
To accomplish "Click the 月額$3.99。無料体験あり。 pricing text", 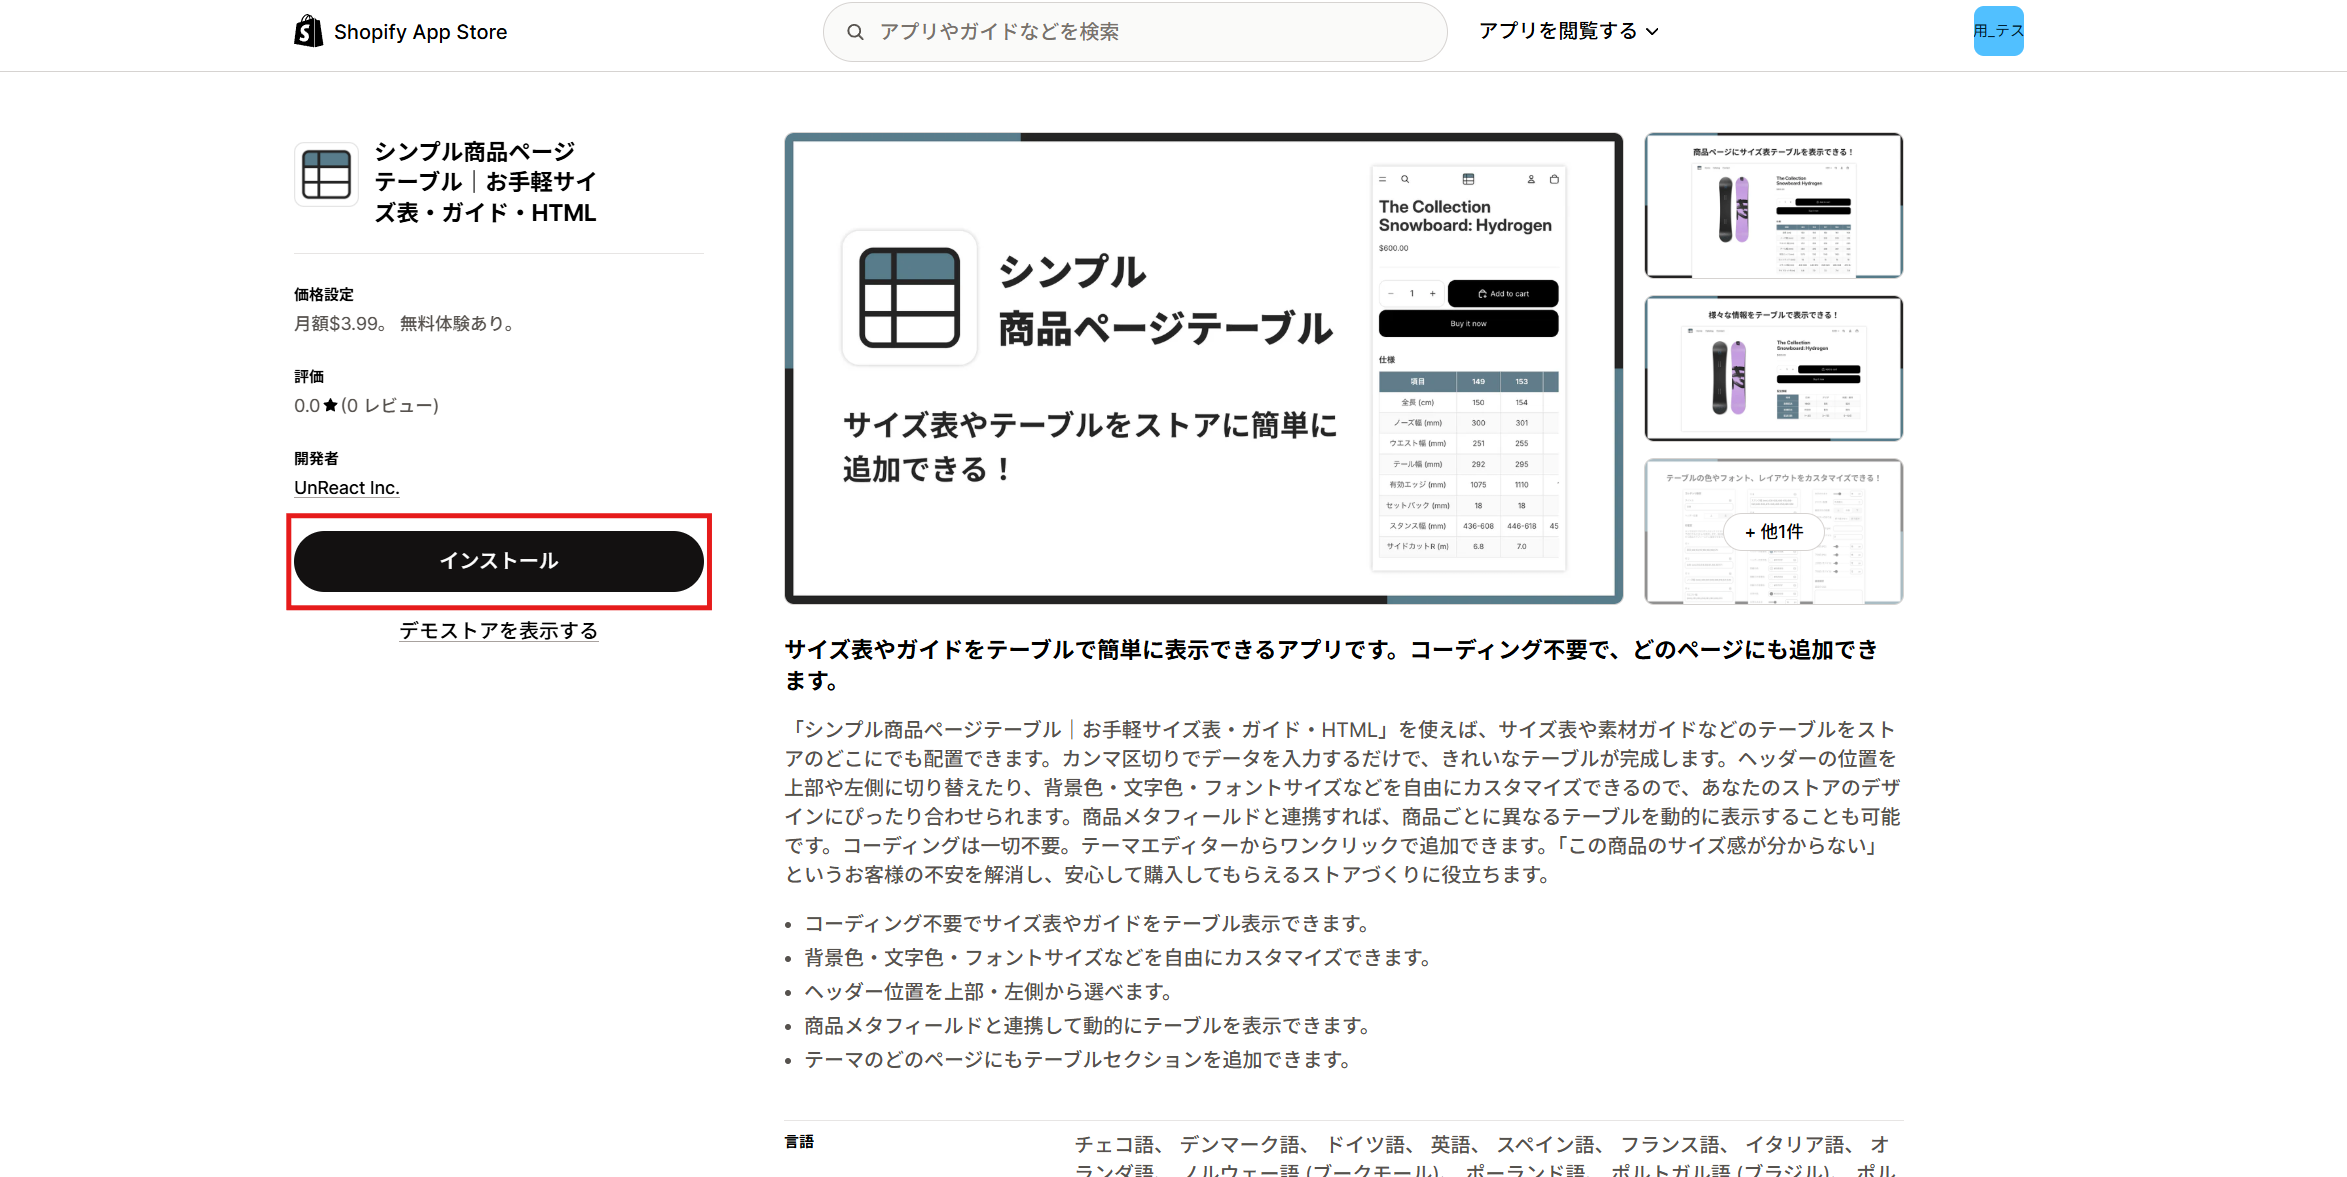I will coord(407,323).
